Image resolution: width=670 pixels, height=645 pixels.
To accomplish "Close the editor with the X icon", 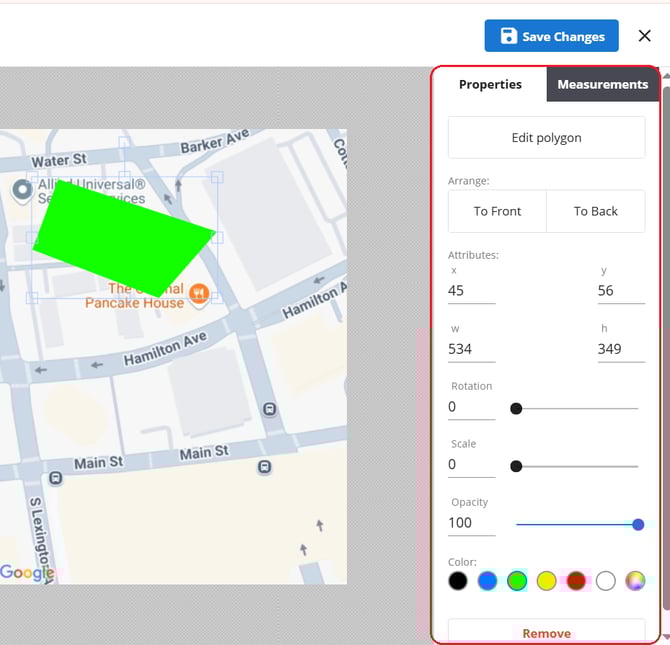I will point(644,36).
